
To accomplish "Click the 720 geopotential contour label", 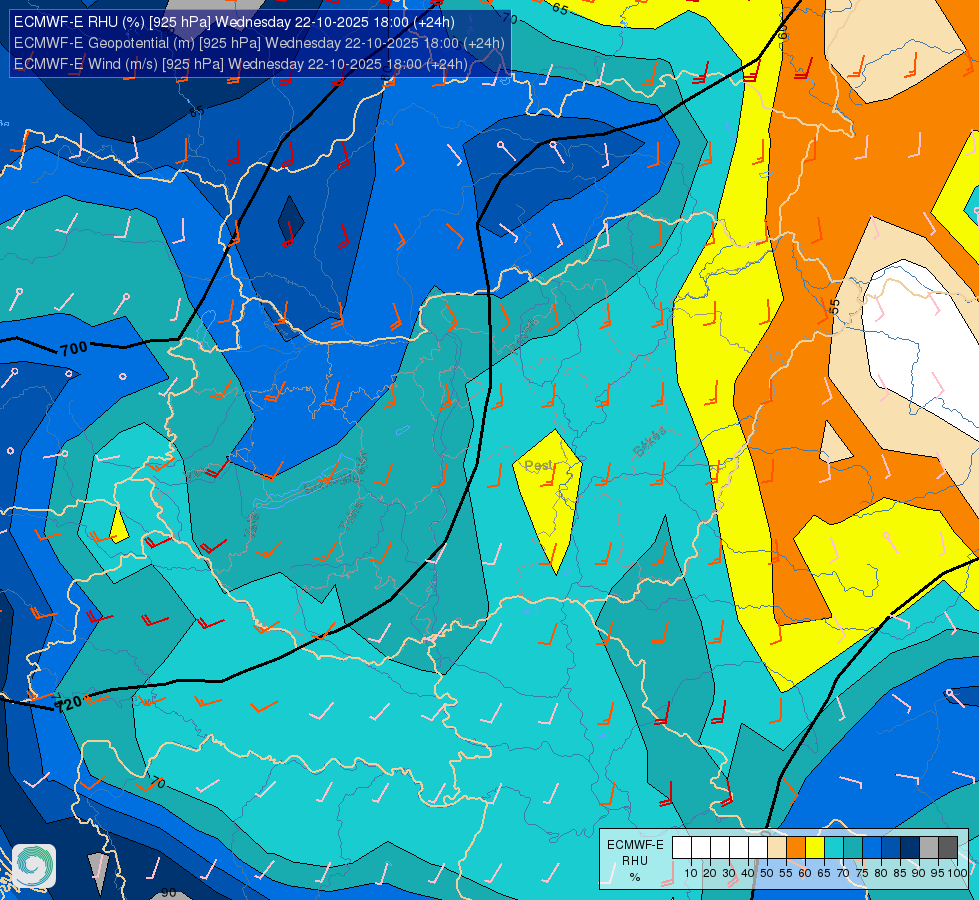I will tap(68, 704).
